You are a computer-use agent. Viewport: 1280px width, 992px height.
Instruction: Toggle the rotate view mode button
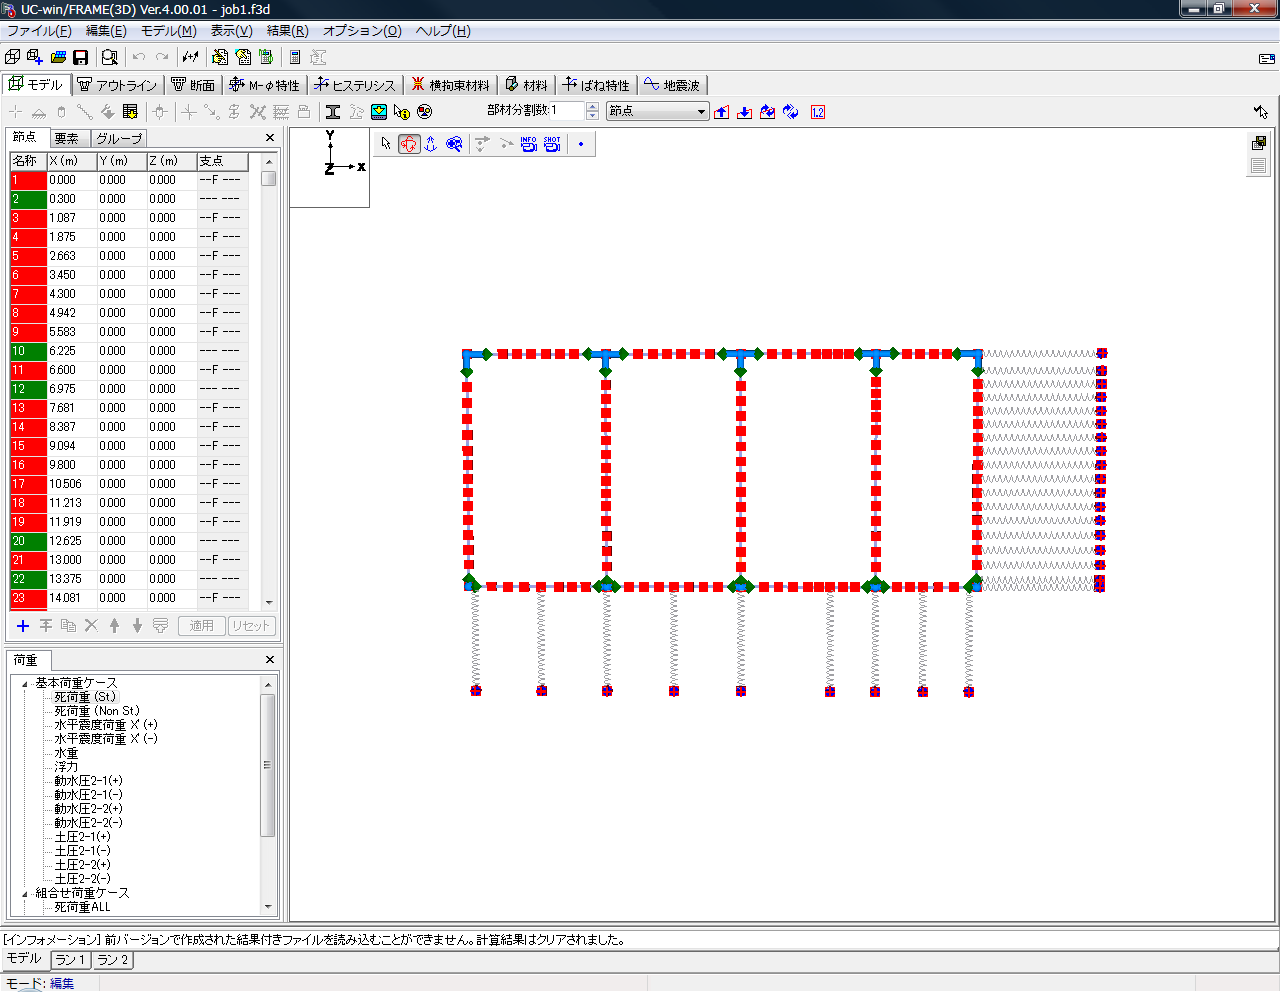click(408, 144)
